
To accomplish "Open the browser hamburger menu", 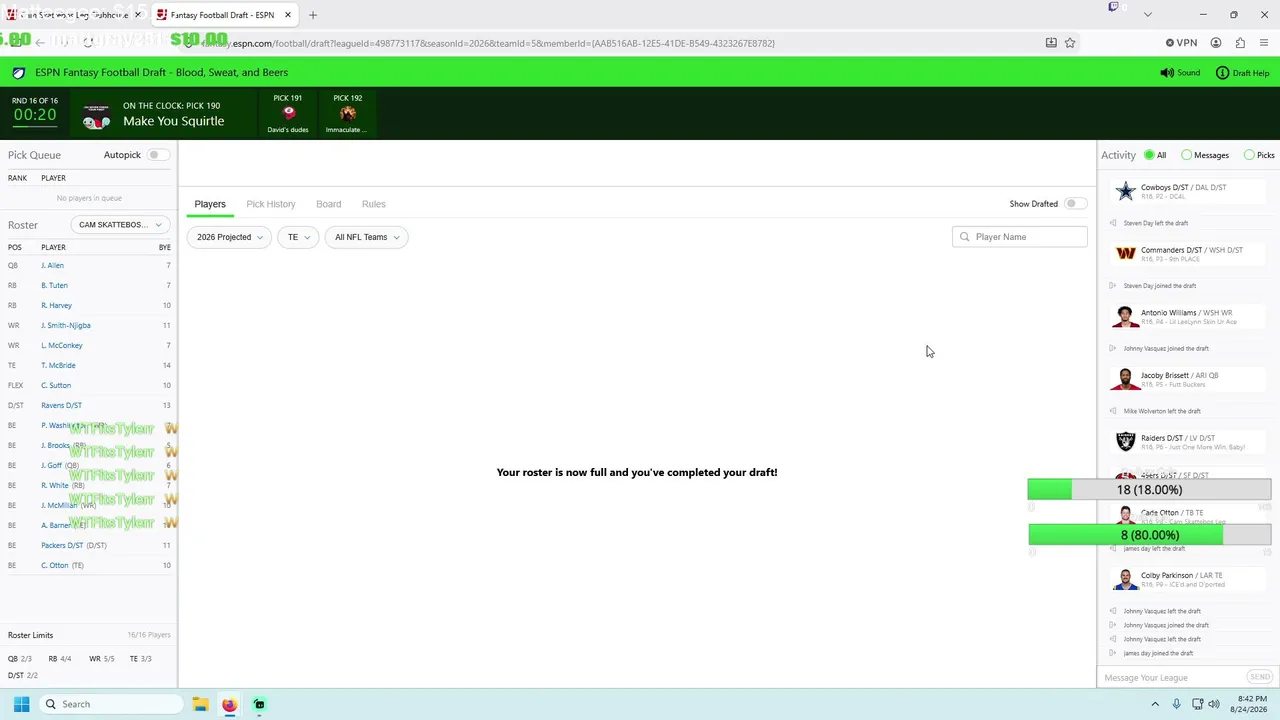I will tap(1265, 43).
